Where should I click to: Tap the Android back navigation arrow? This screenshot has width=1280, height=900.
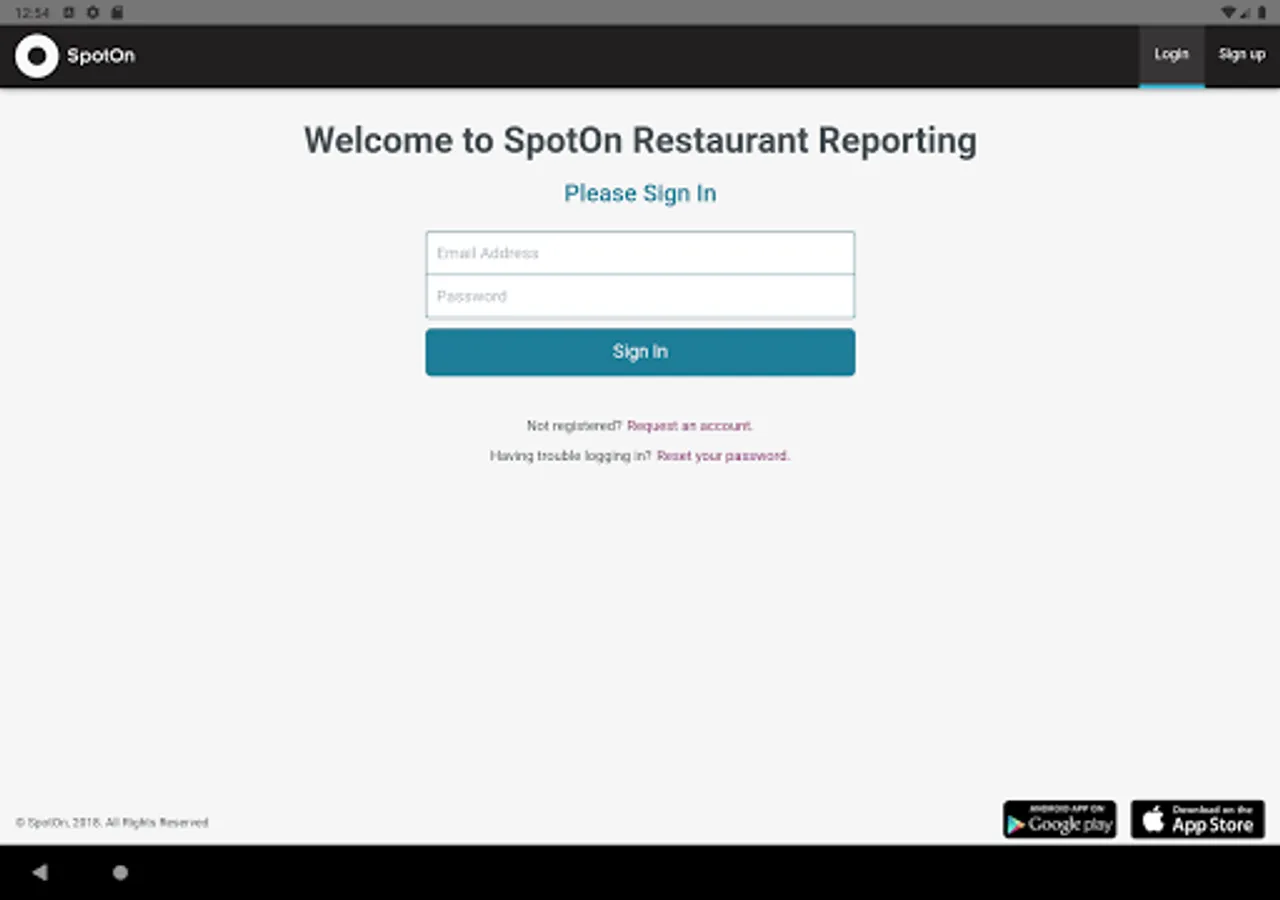[40, 872]
